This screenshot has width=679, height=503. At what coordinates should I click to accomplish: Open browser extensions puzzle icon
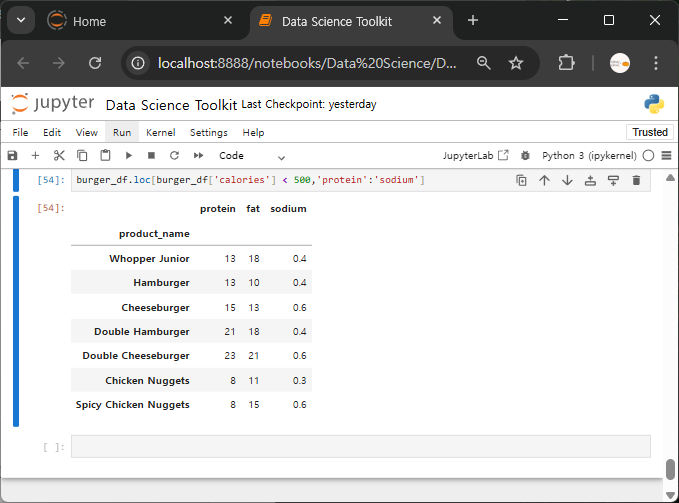coord(566,63)
